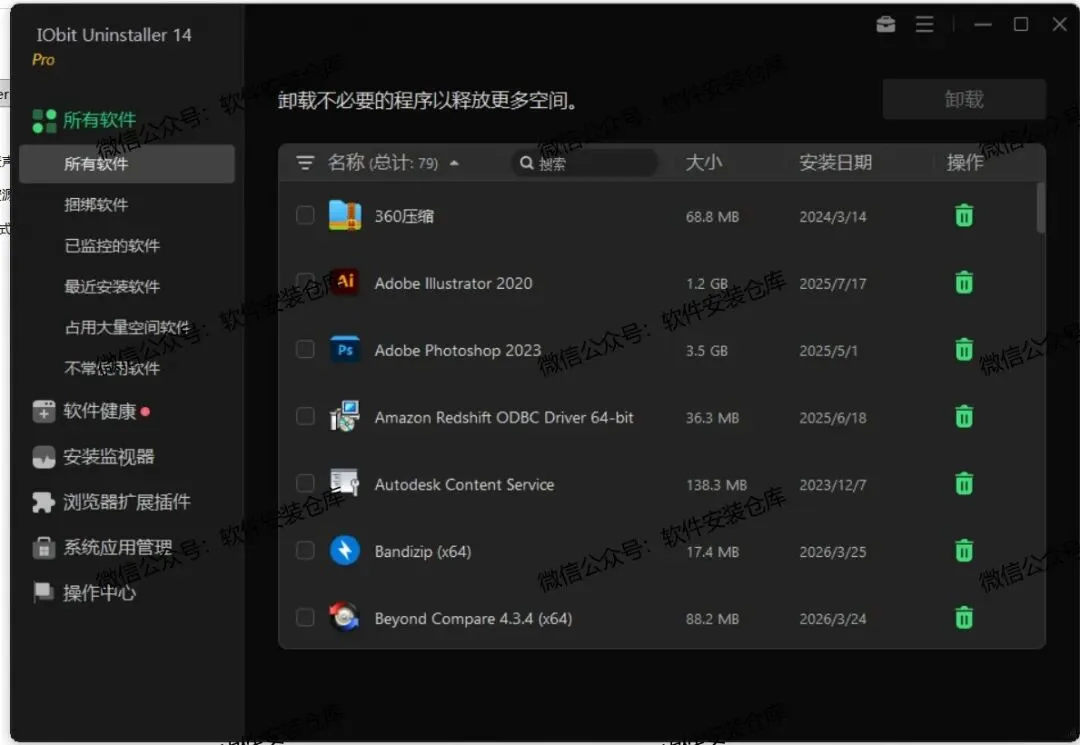Check the box for Adobe Photoshop 2023

(305, 350)
